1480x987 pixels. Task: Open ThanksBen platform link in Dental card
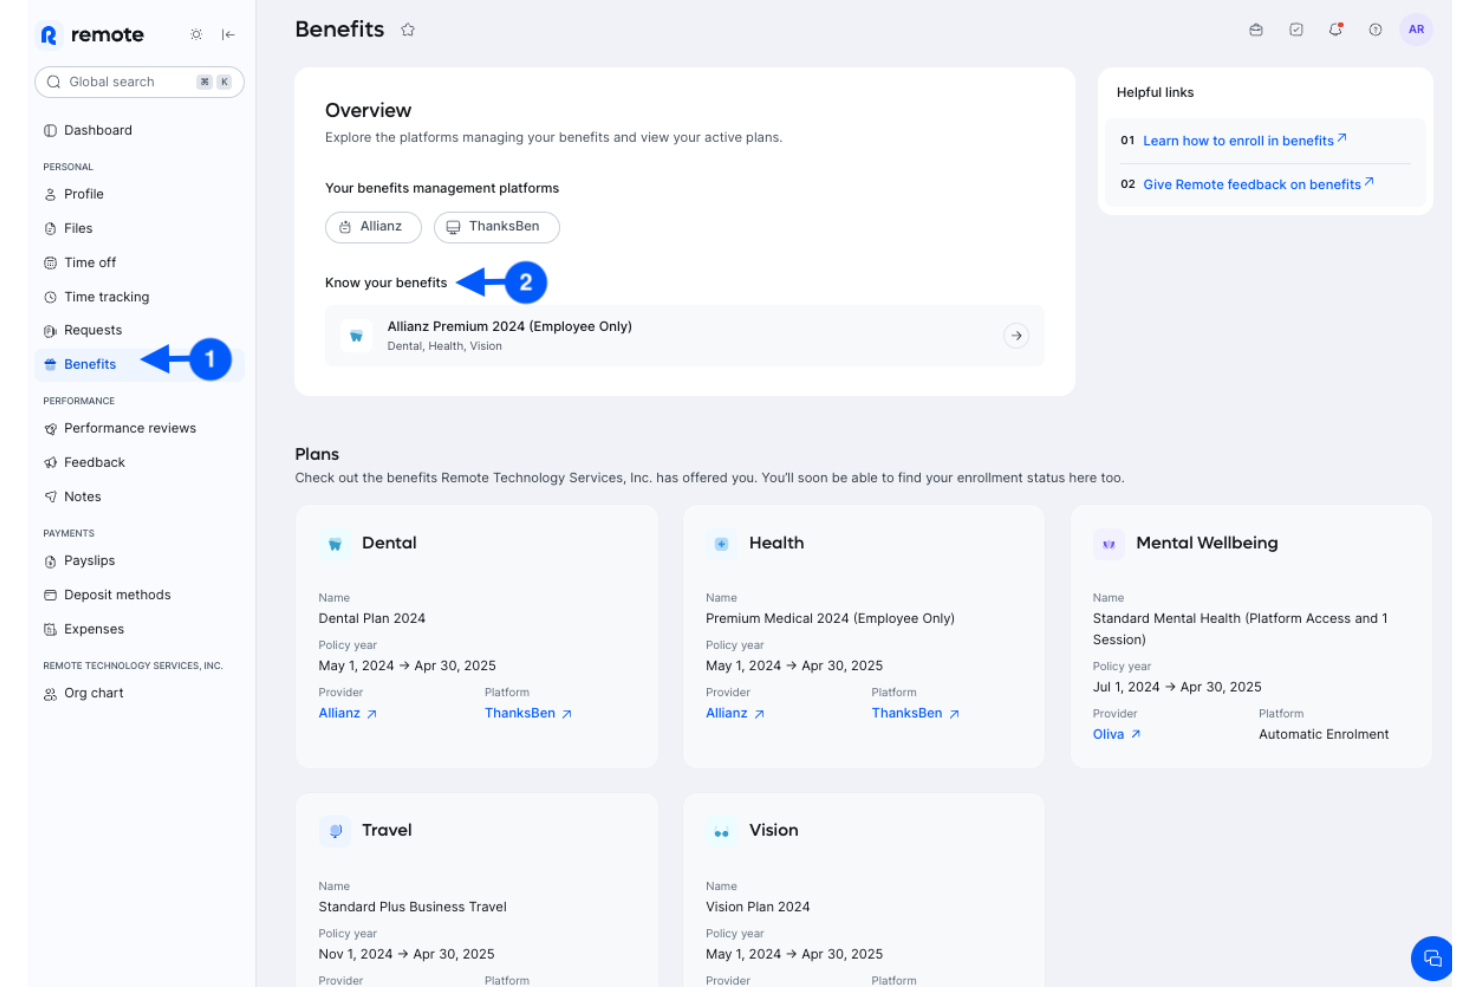(x=529, y=713)
